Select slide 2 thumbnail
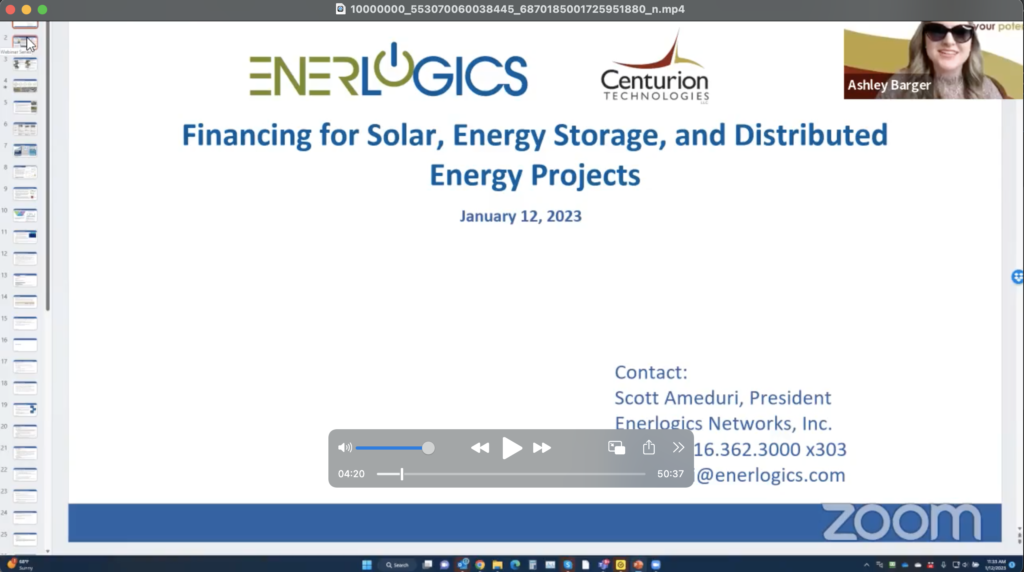The height and width of the screenshot is (572, 1024). 25,42
